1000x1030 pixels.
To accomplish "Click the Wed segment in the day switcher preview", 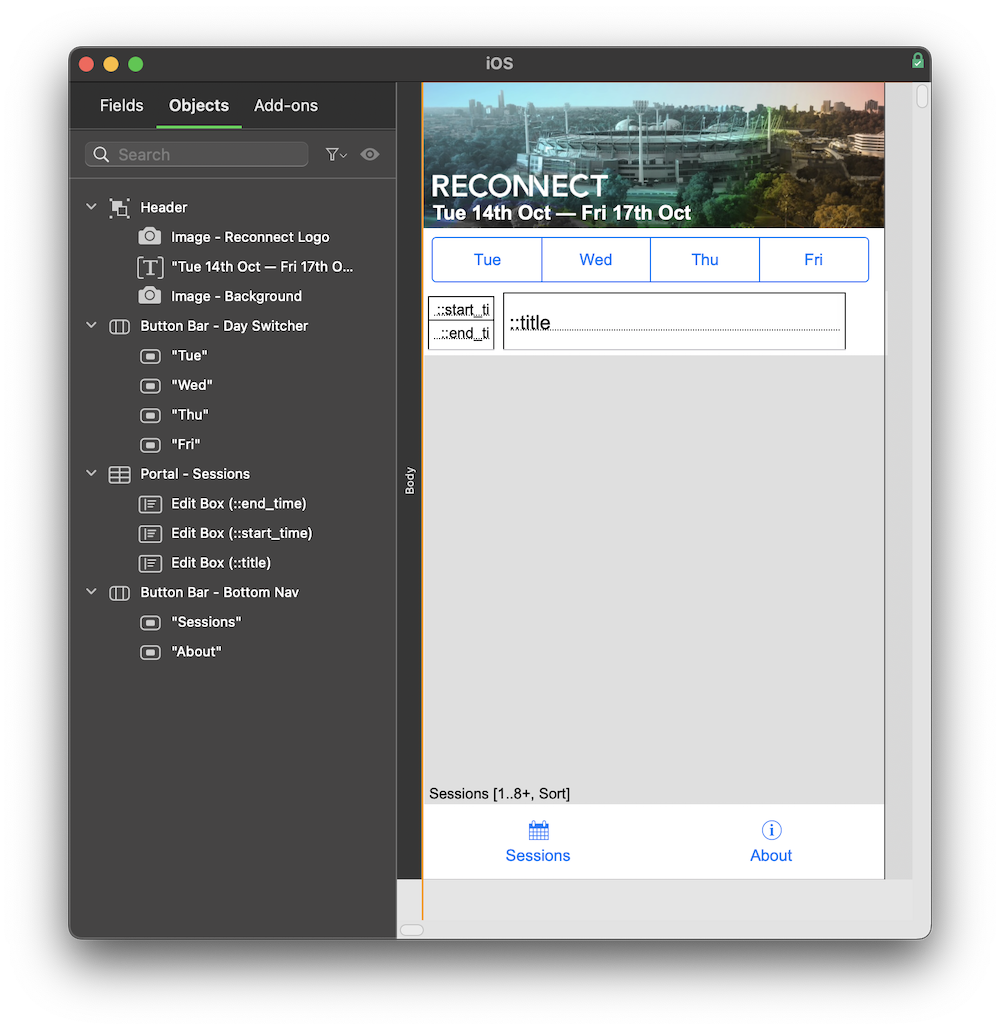I will point(595,259).
